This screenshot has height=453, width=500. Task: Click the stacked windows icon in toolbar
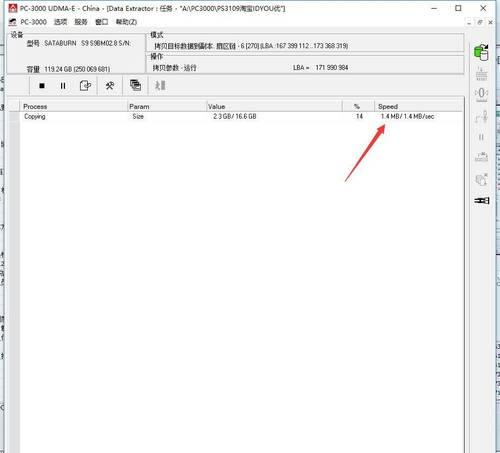click(x=135, y=85)
